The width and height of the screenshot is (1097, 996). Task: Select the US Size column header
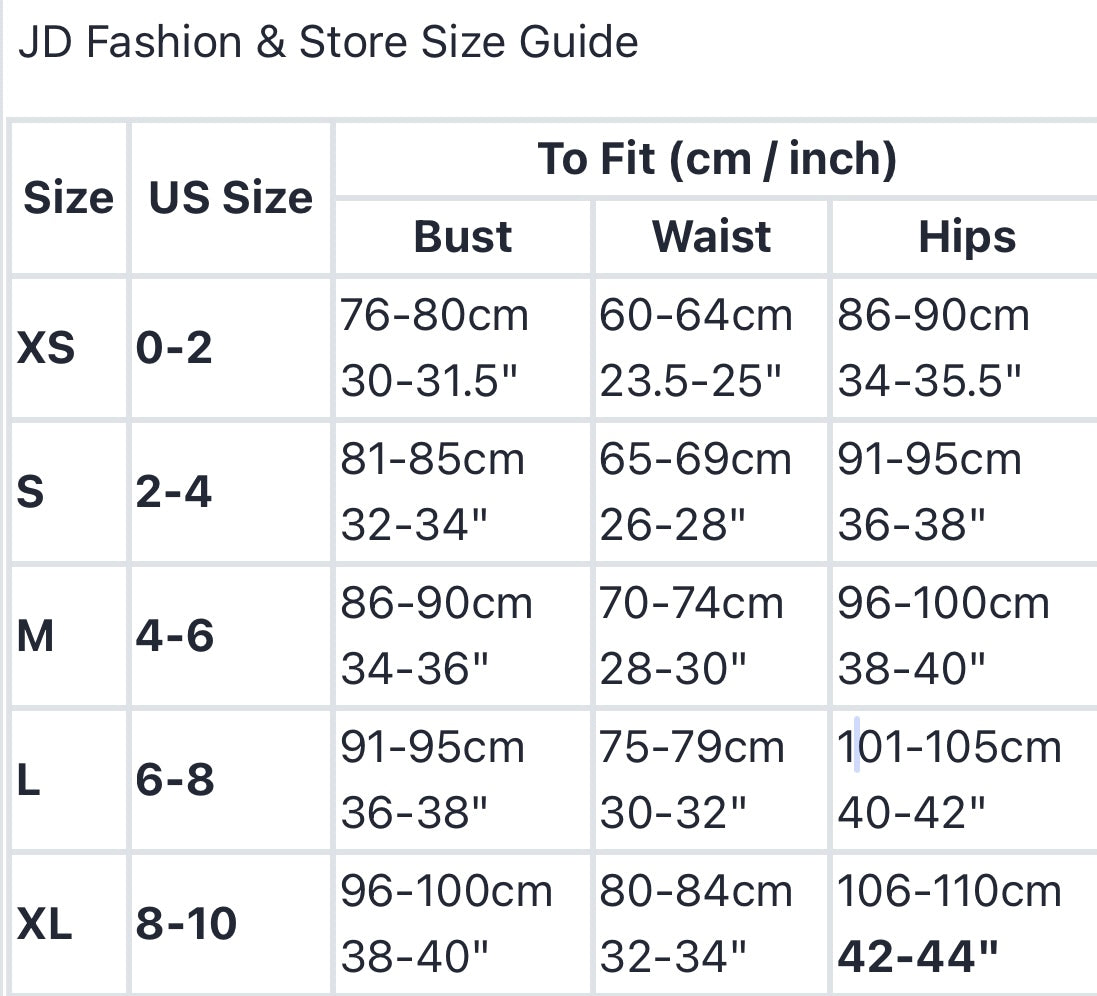pos(231,198)
